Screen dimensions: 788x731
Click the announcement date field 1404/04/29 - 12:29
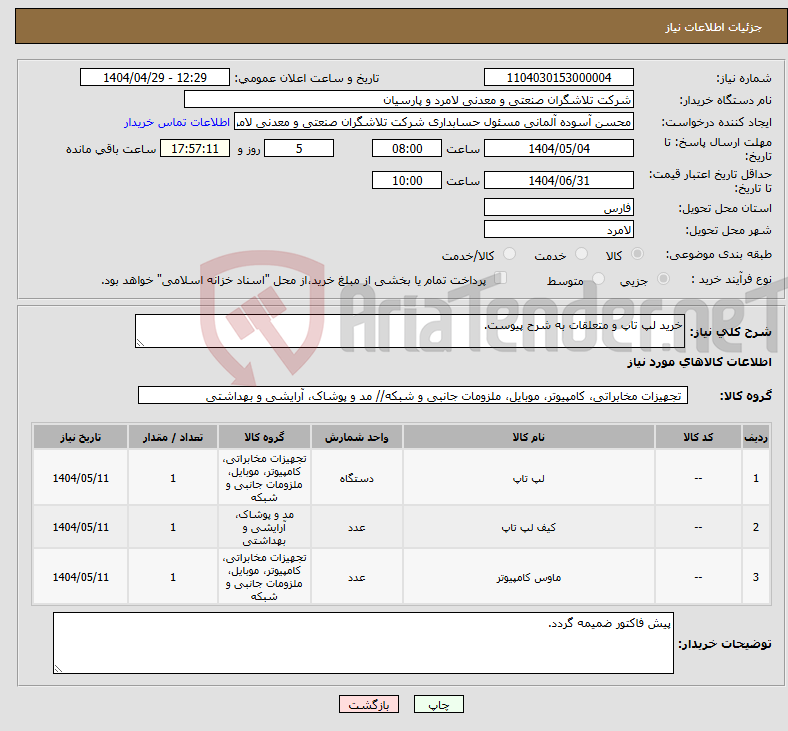click(155, 77)
